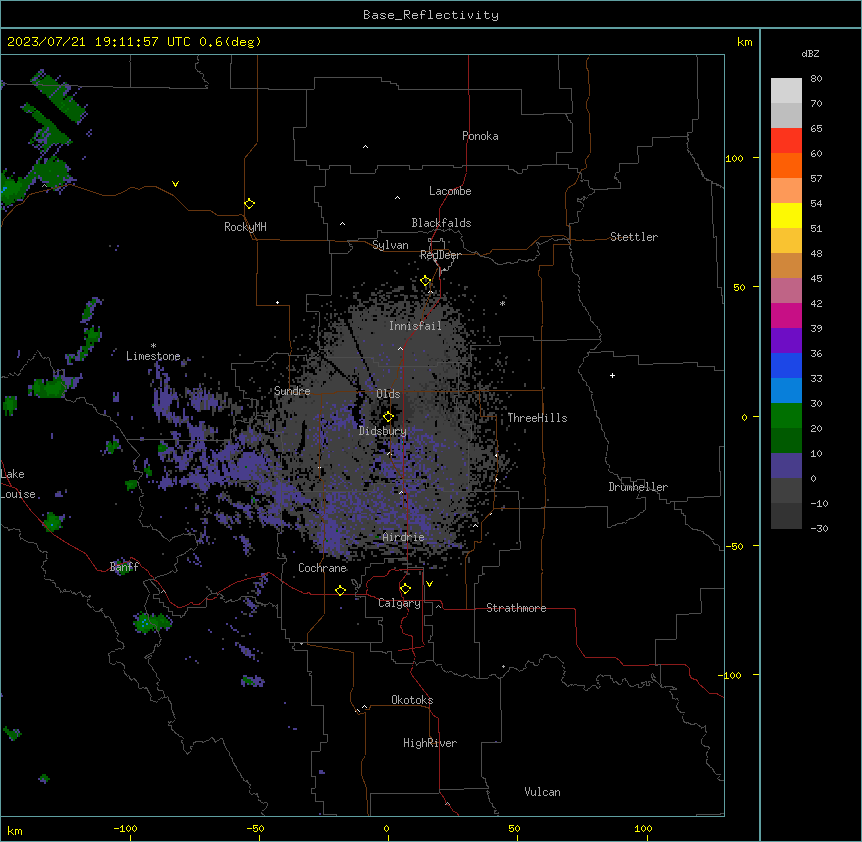Select the Lacombe label on the map

450,191
